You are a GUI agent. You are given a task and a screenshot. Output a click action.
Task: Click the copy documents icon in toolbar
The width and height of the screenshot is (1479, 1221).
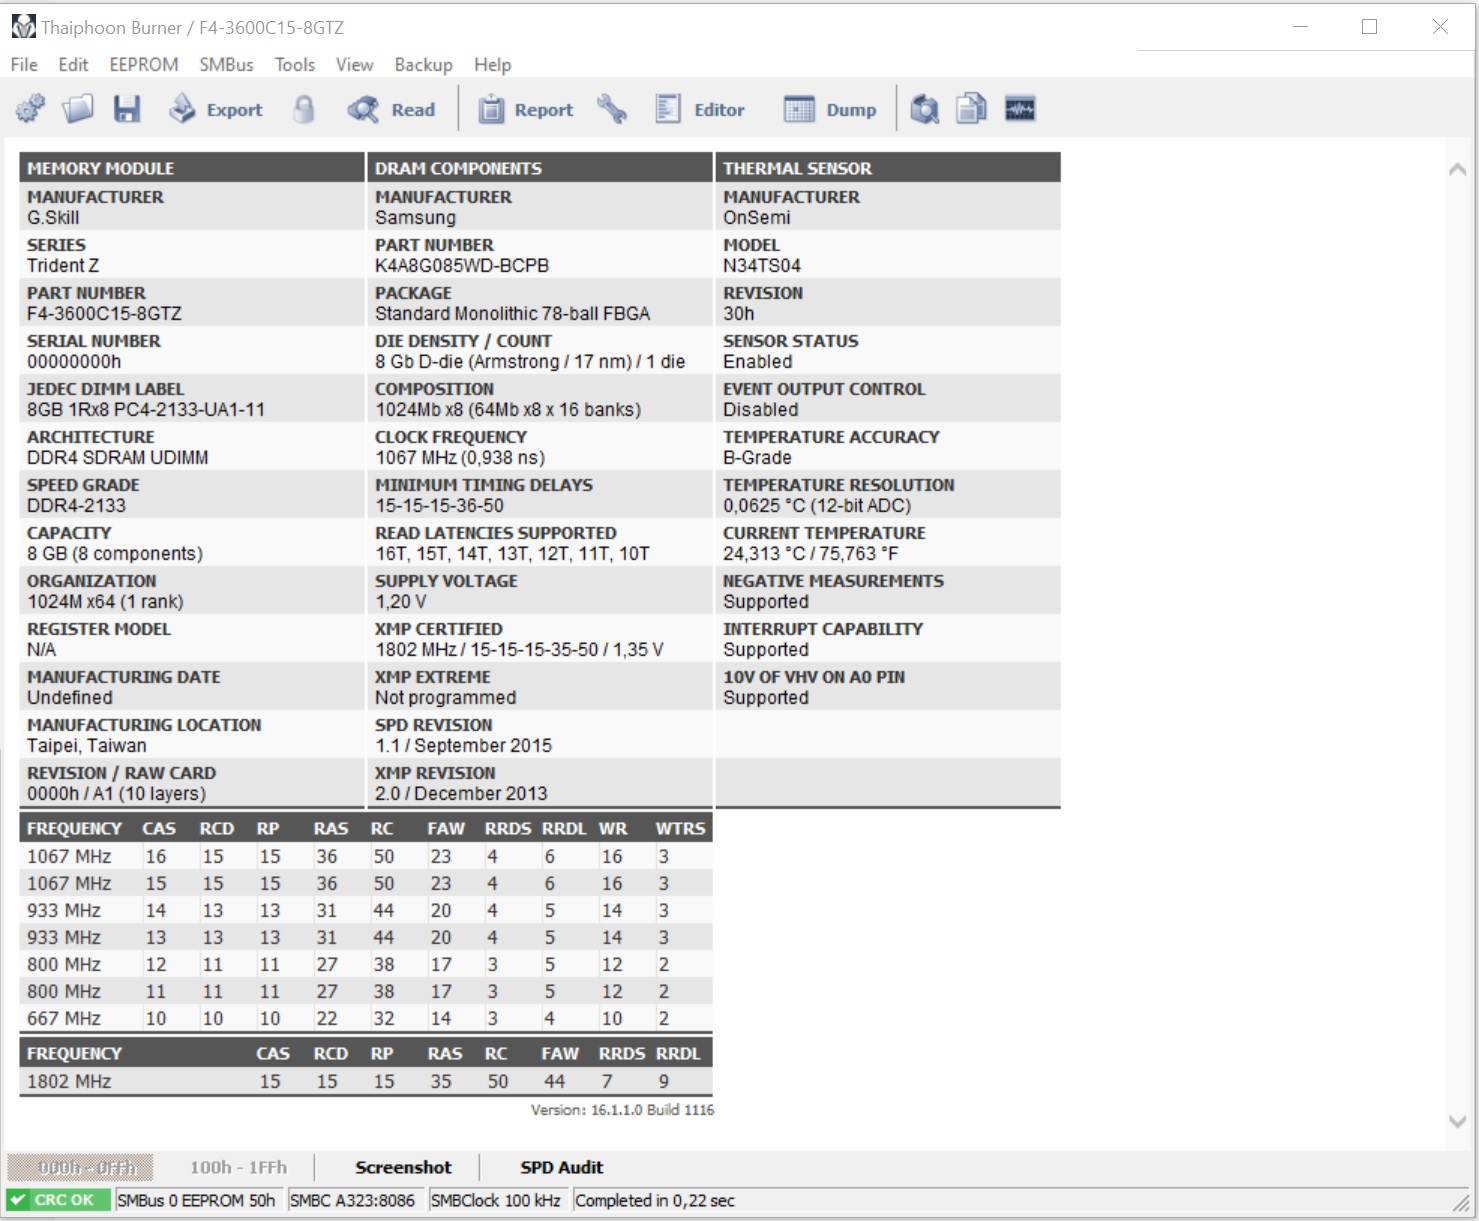coord(972,109)
